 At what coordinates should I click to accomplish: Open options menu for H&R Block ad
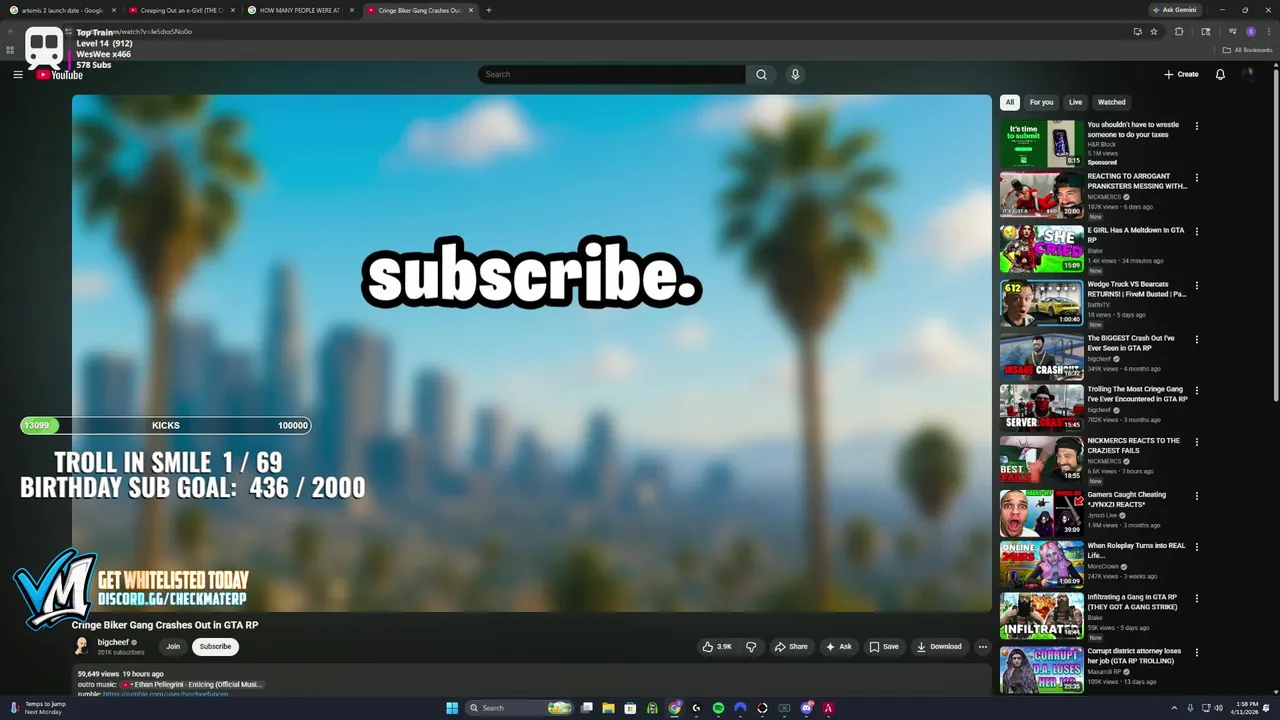click(x=1197, y=126)
